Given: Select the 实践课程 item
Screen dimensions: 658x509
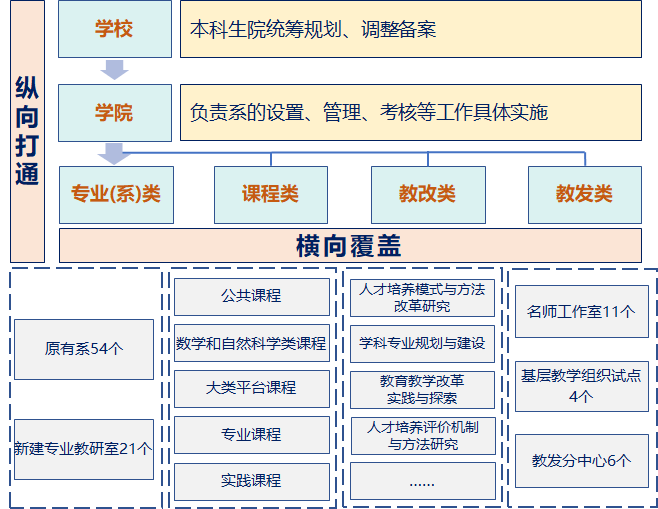Looking at the screenshot, I should (251, 480).
